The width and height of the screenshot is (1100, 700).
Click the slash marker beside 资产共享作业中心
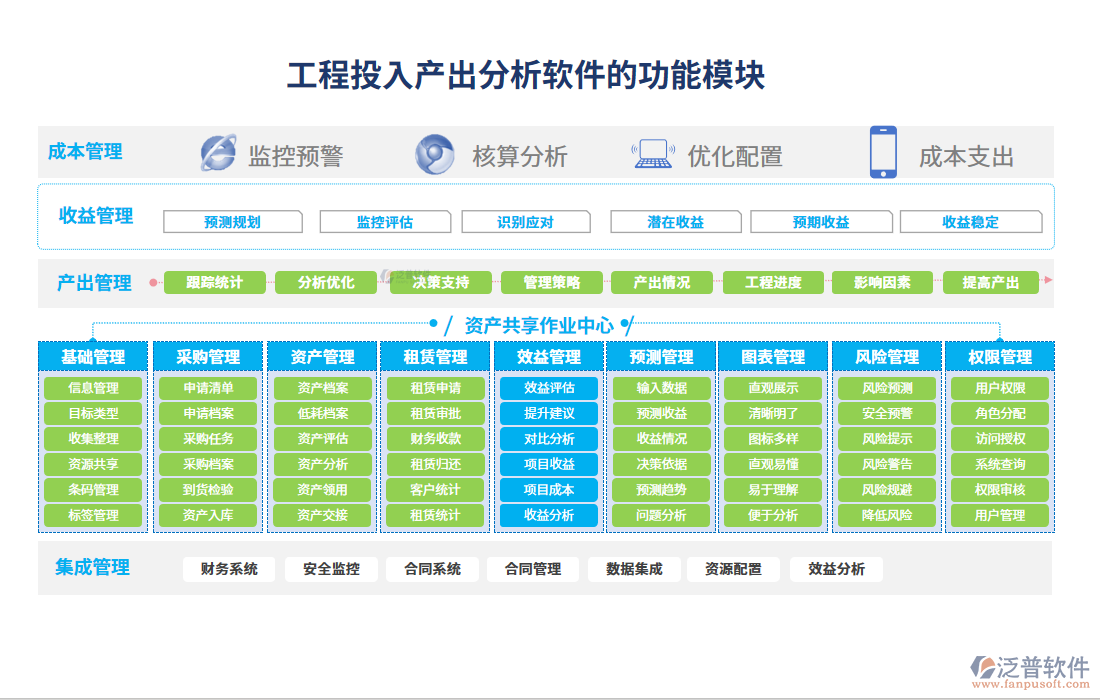(x=447, y=323)
